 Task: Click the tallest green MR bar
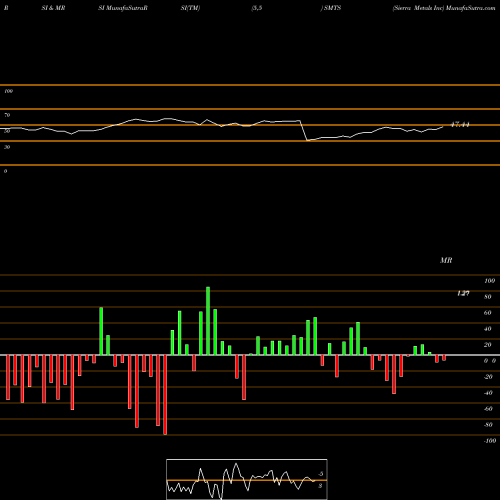(x=208, y=321)
